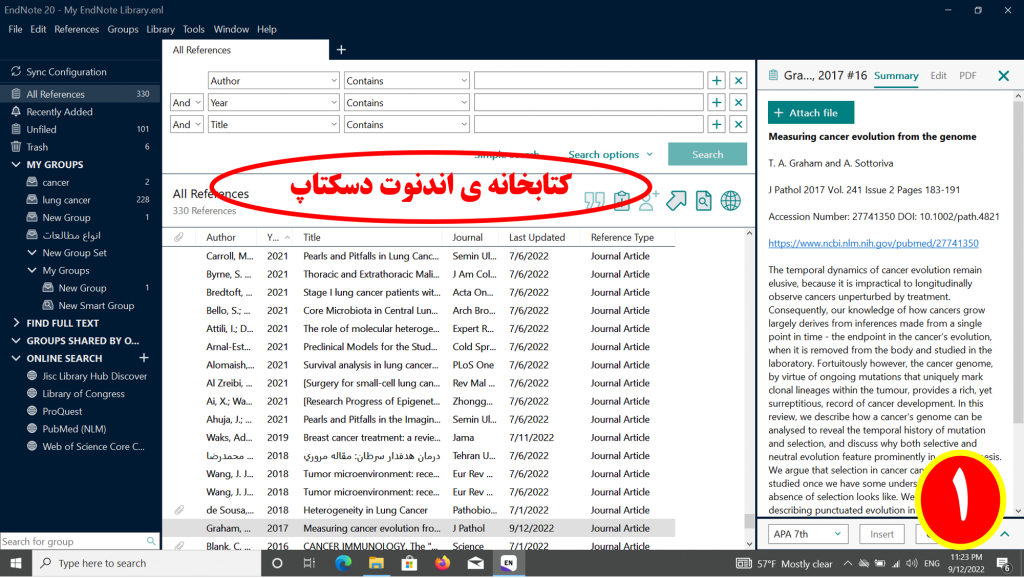Image resolution: width=1024 pixels, height=578 pixels.
Task: Remove the Title search row
Action: (x=739, y=125)
